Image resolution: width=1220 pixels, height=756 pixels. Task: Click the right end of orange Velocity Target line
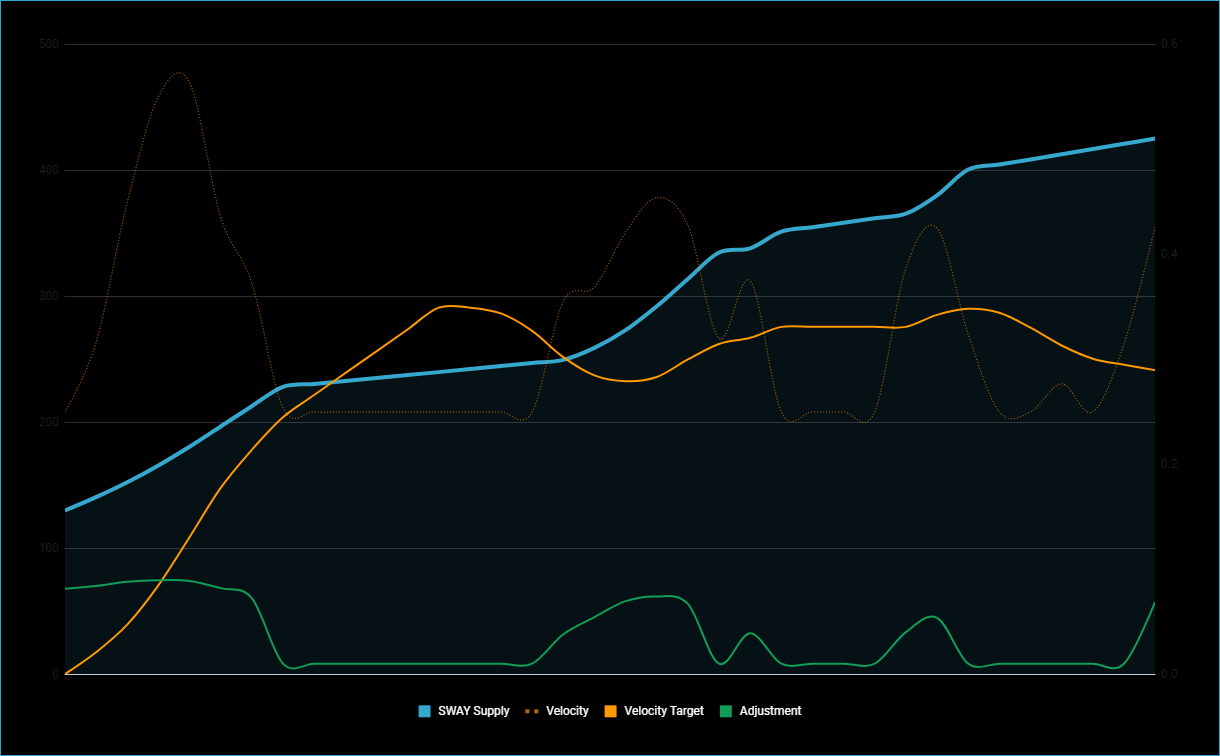coord(1154,370)
